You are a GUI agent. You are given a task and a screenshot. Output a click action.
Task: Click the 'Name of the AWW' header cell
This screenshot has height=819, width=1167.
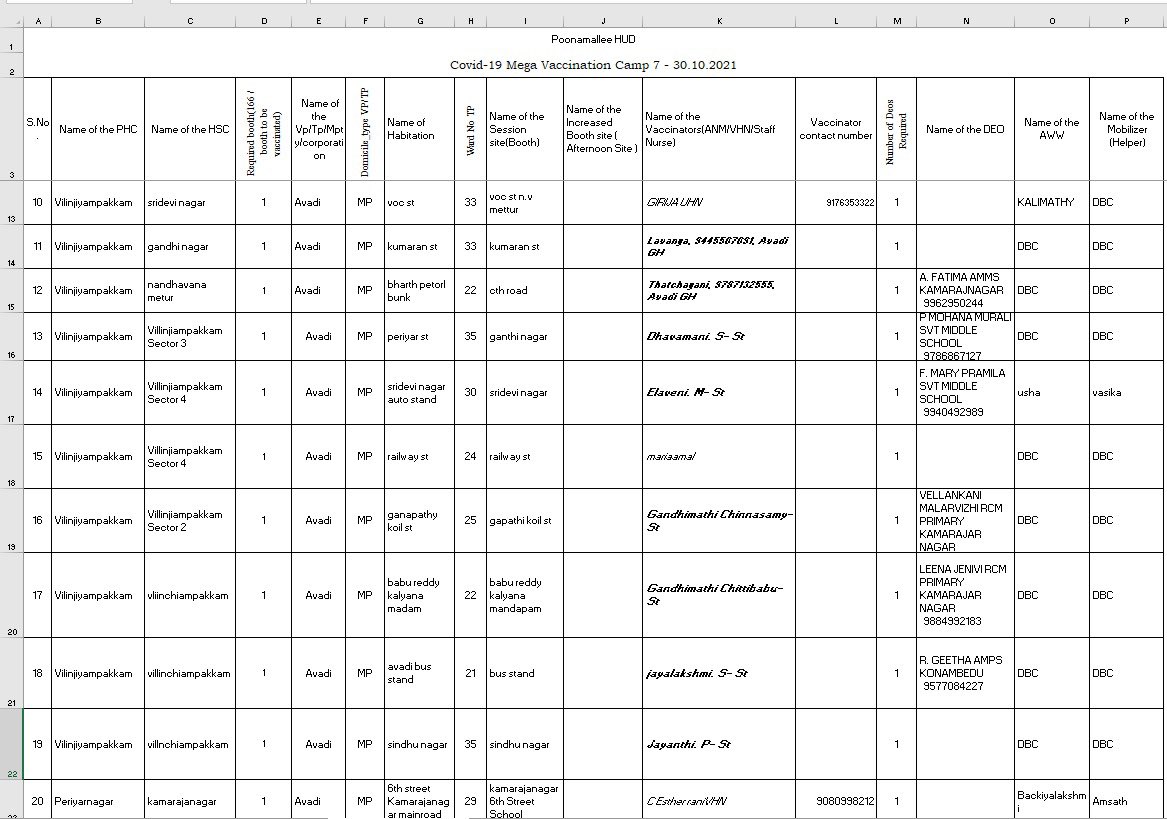click(x=1052, y=129)
